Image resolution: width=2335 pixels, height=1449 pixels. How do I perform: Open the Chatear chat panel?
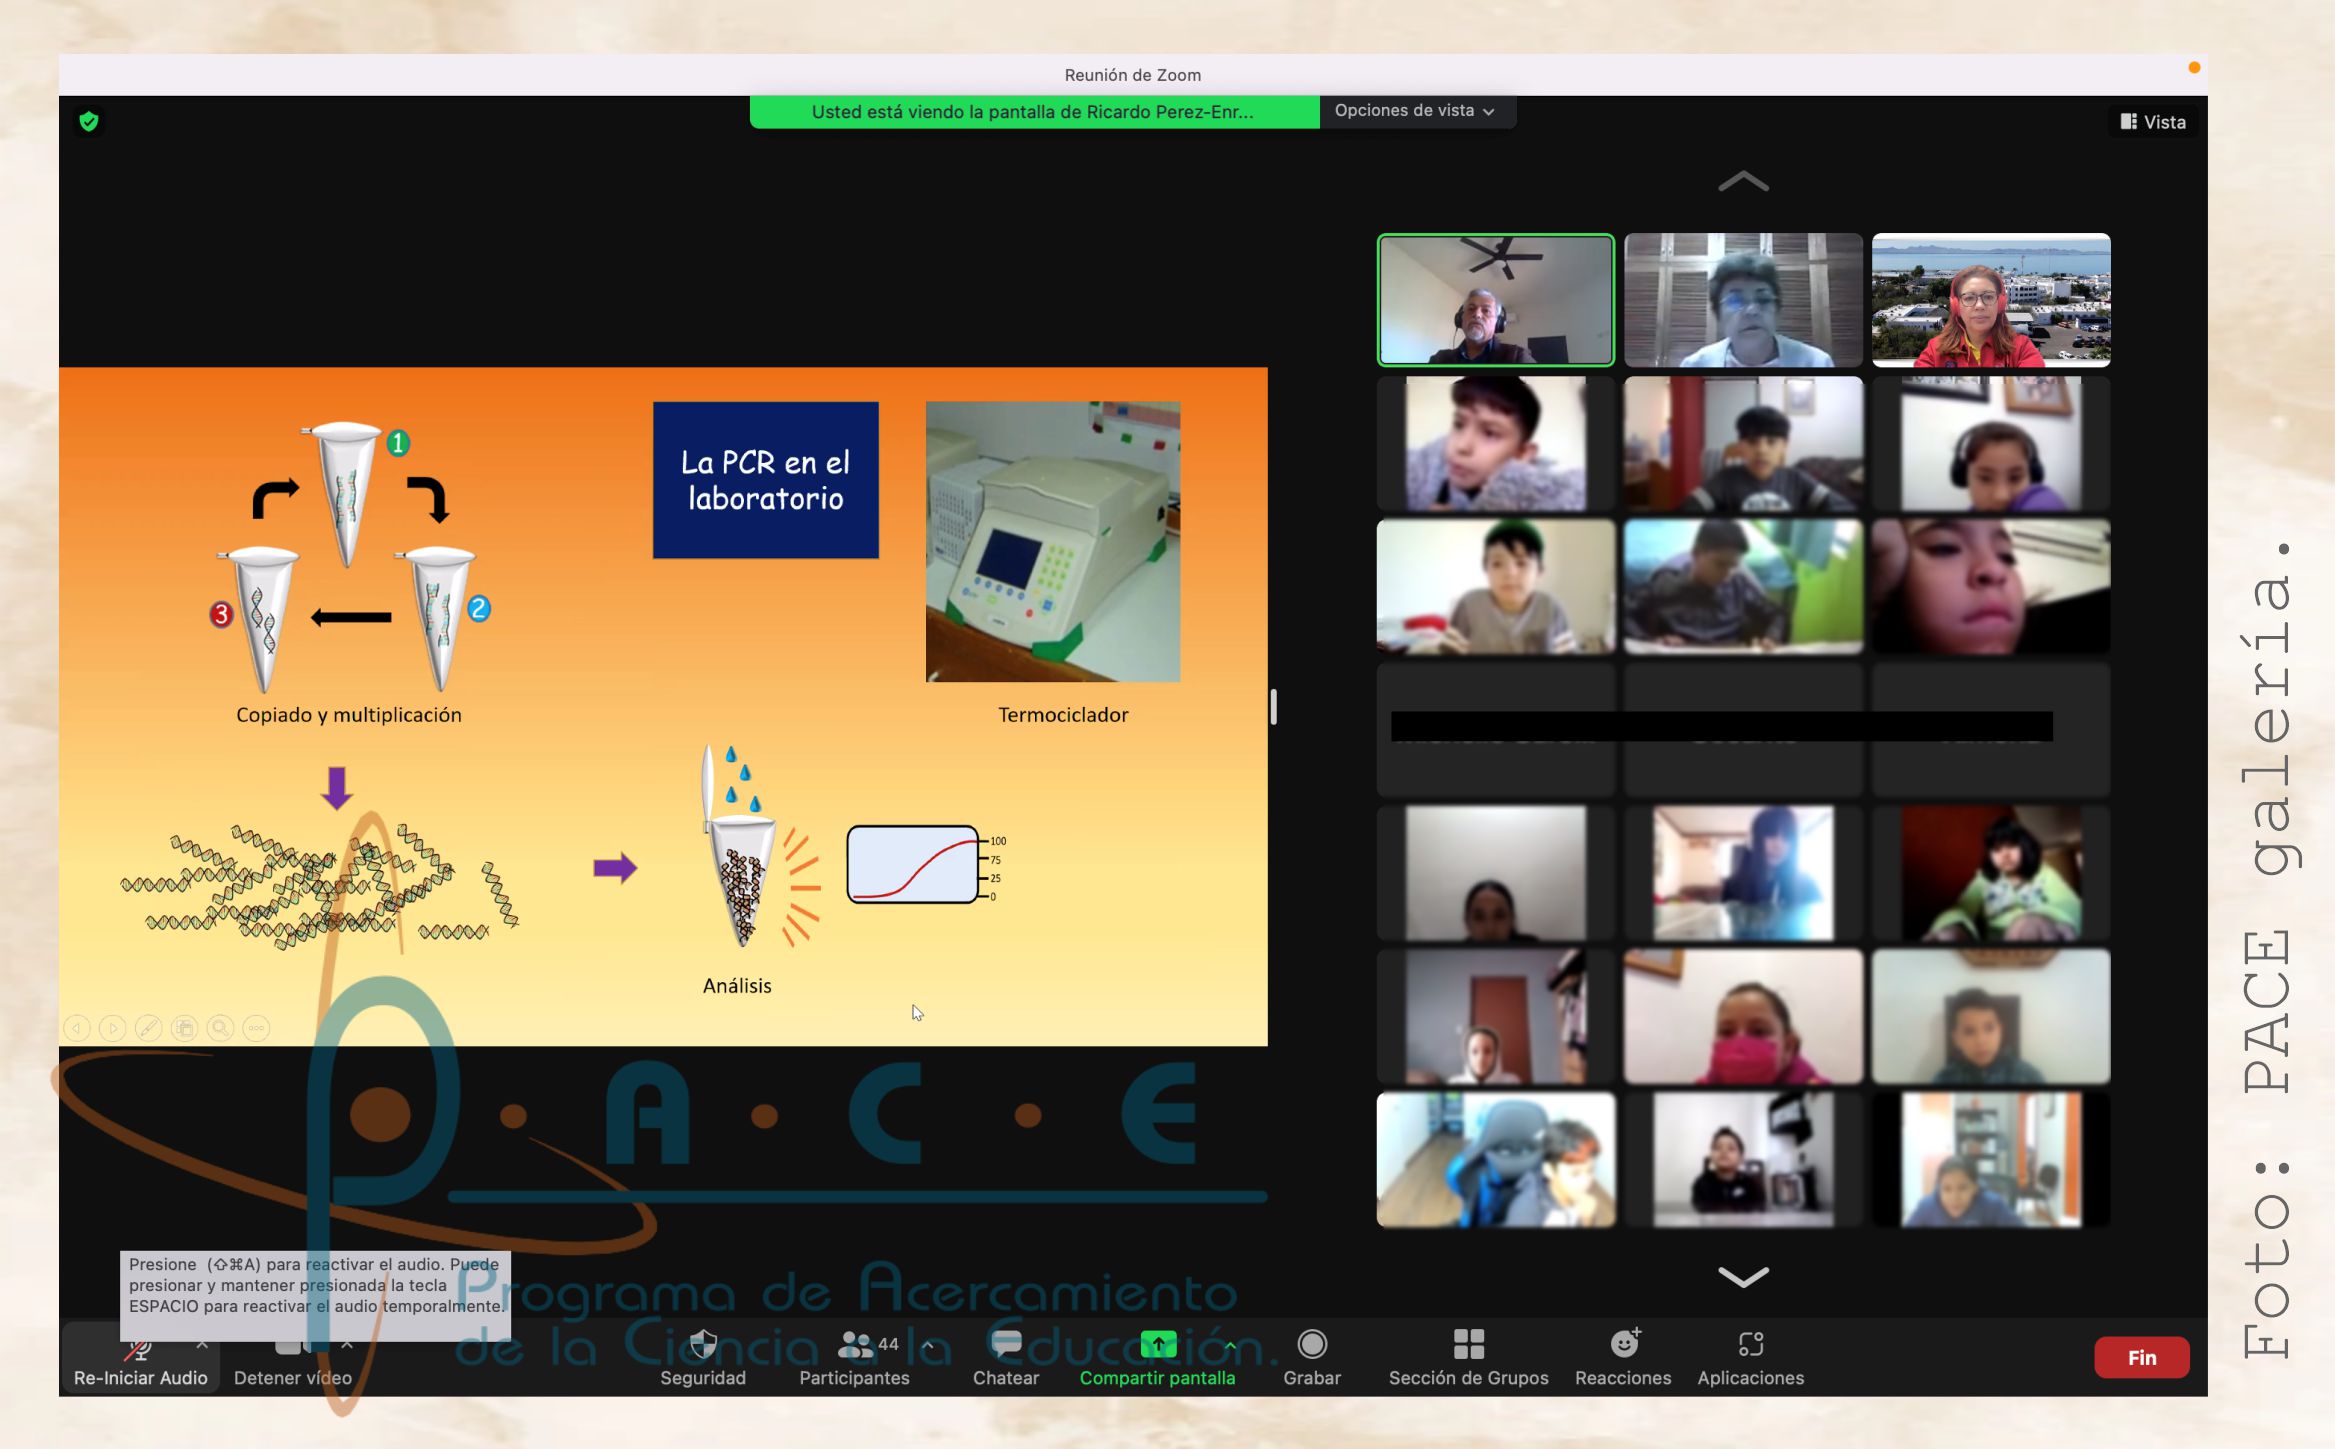point(1006,1358)
